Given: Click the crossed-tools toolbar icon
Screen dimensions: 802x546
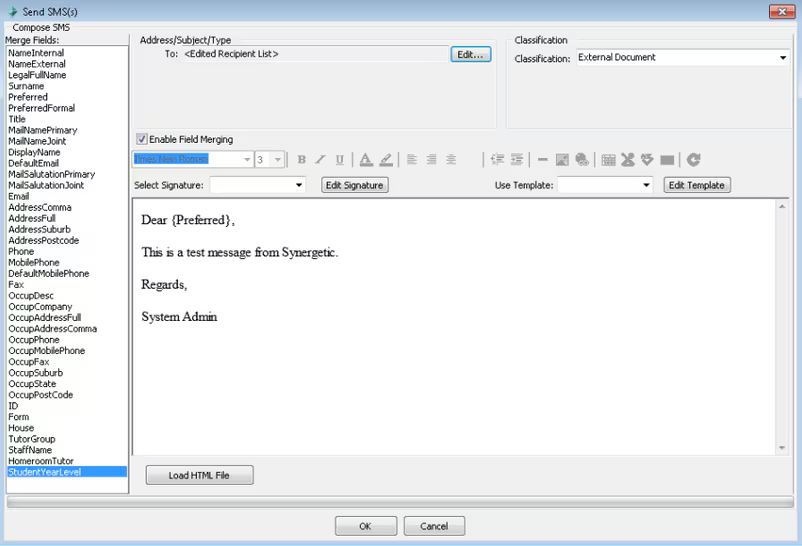Looking at the screenshot, I should point(628,160).
